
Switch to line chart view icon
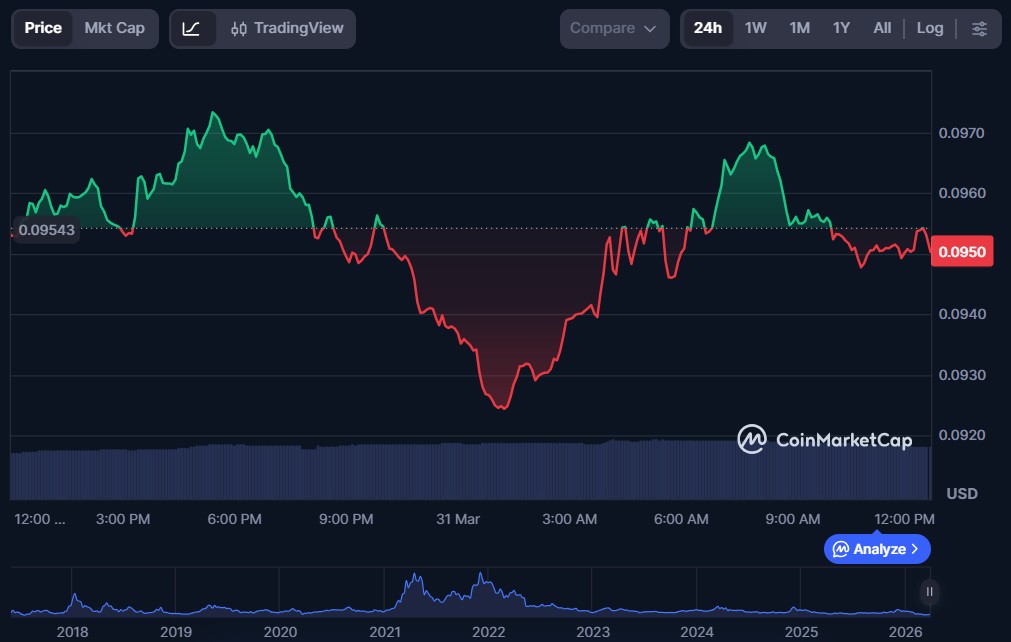click(x=192, y=29)
